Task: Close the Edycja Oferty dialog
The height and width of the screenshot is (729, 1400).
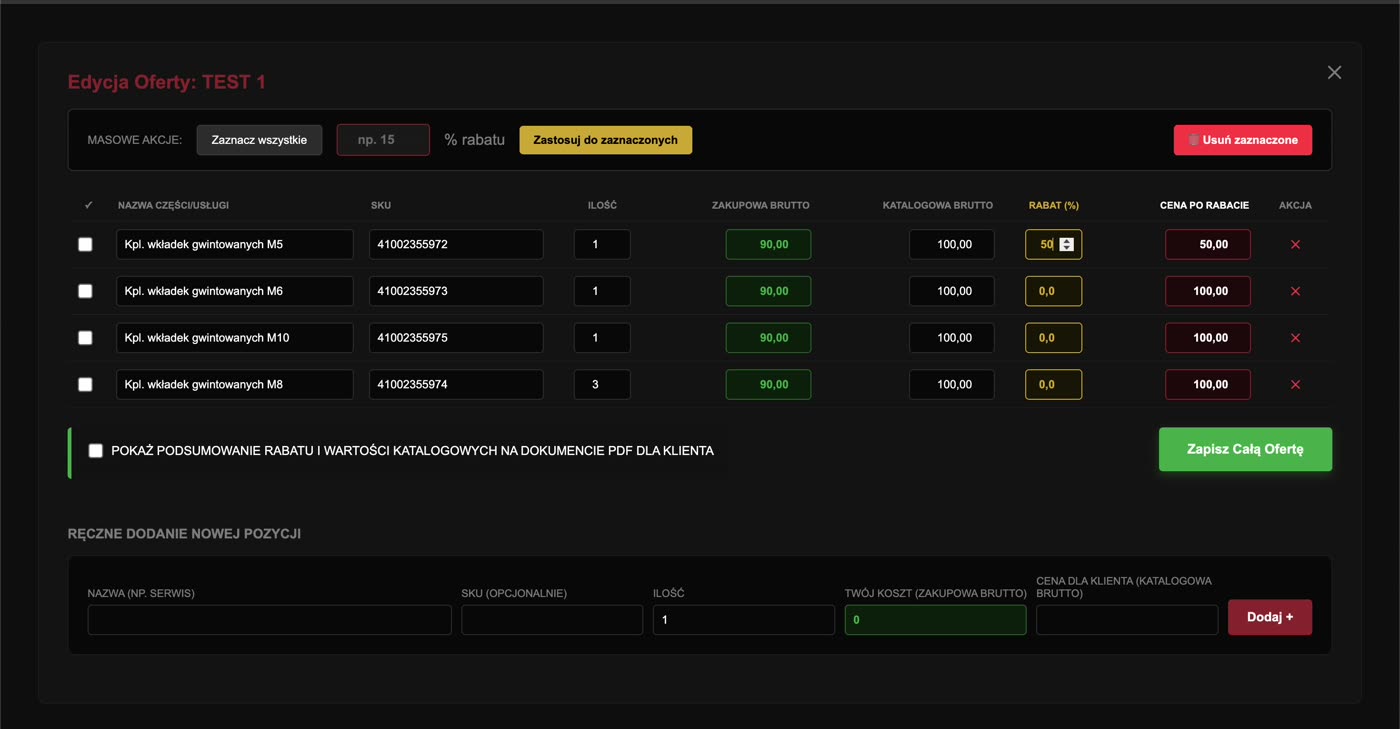Action: point(1334,72)
